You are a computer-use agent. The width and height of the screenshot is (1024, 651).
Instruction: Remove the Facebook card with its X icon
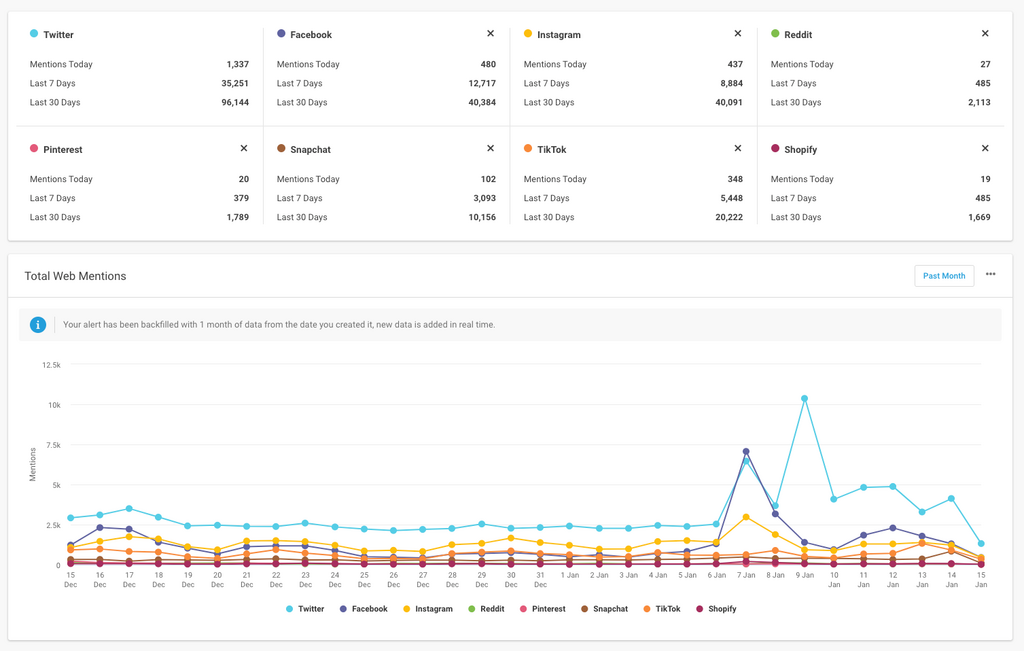(x=490, y=34)
